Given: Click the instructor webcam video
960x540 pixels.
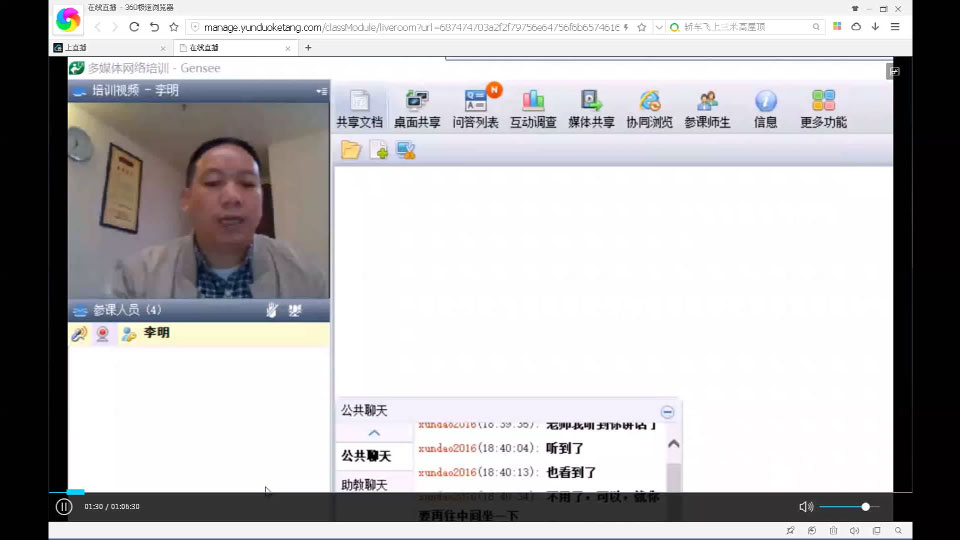Looking at the screenshot, I should [x=199, y=200].
